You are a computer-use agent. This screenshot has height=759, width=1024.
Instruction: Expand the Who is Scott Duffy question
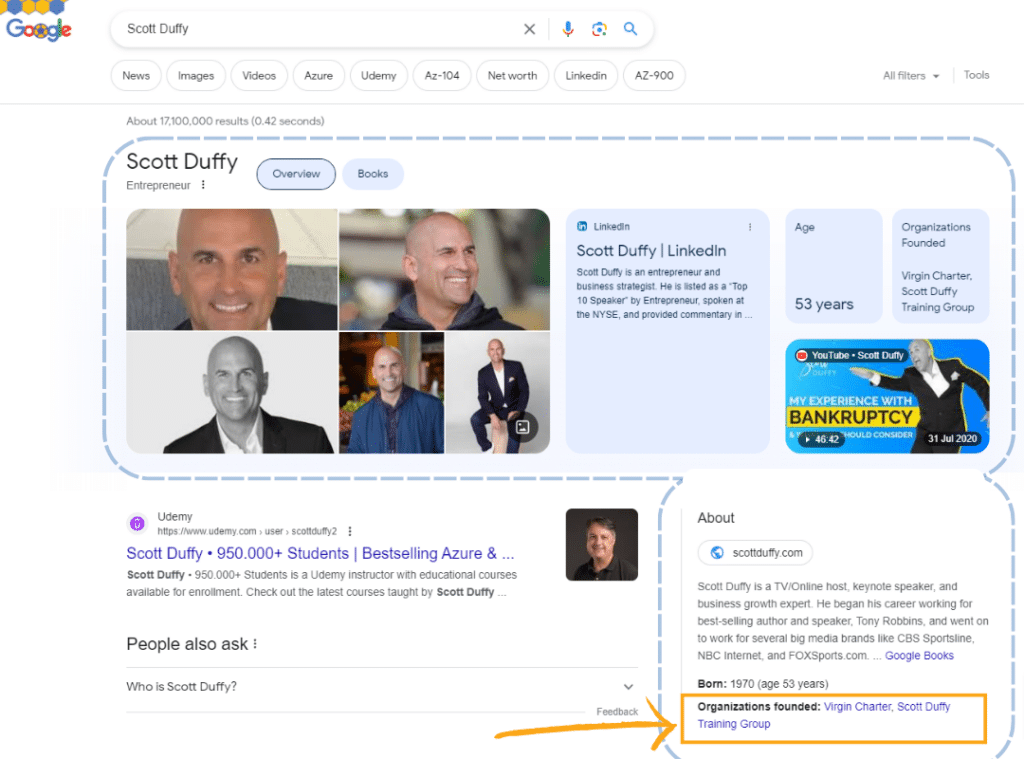click(380, 686)
